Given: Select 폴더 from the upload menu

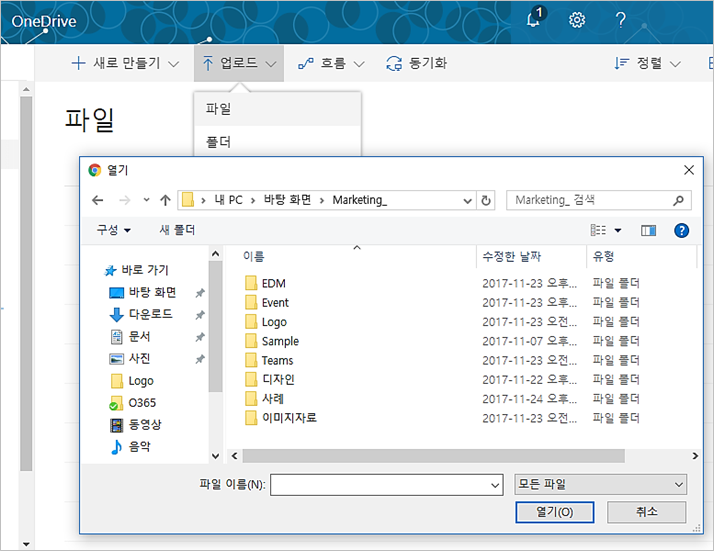Looking at the screenshot, I should [218, 142].
